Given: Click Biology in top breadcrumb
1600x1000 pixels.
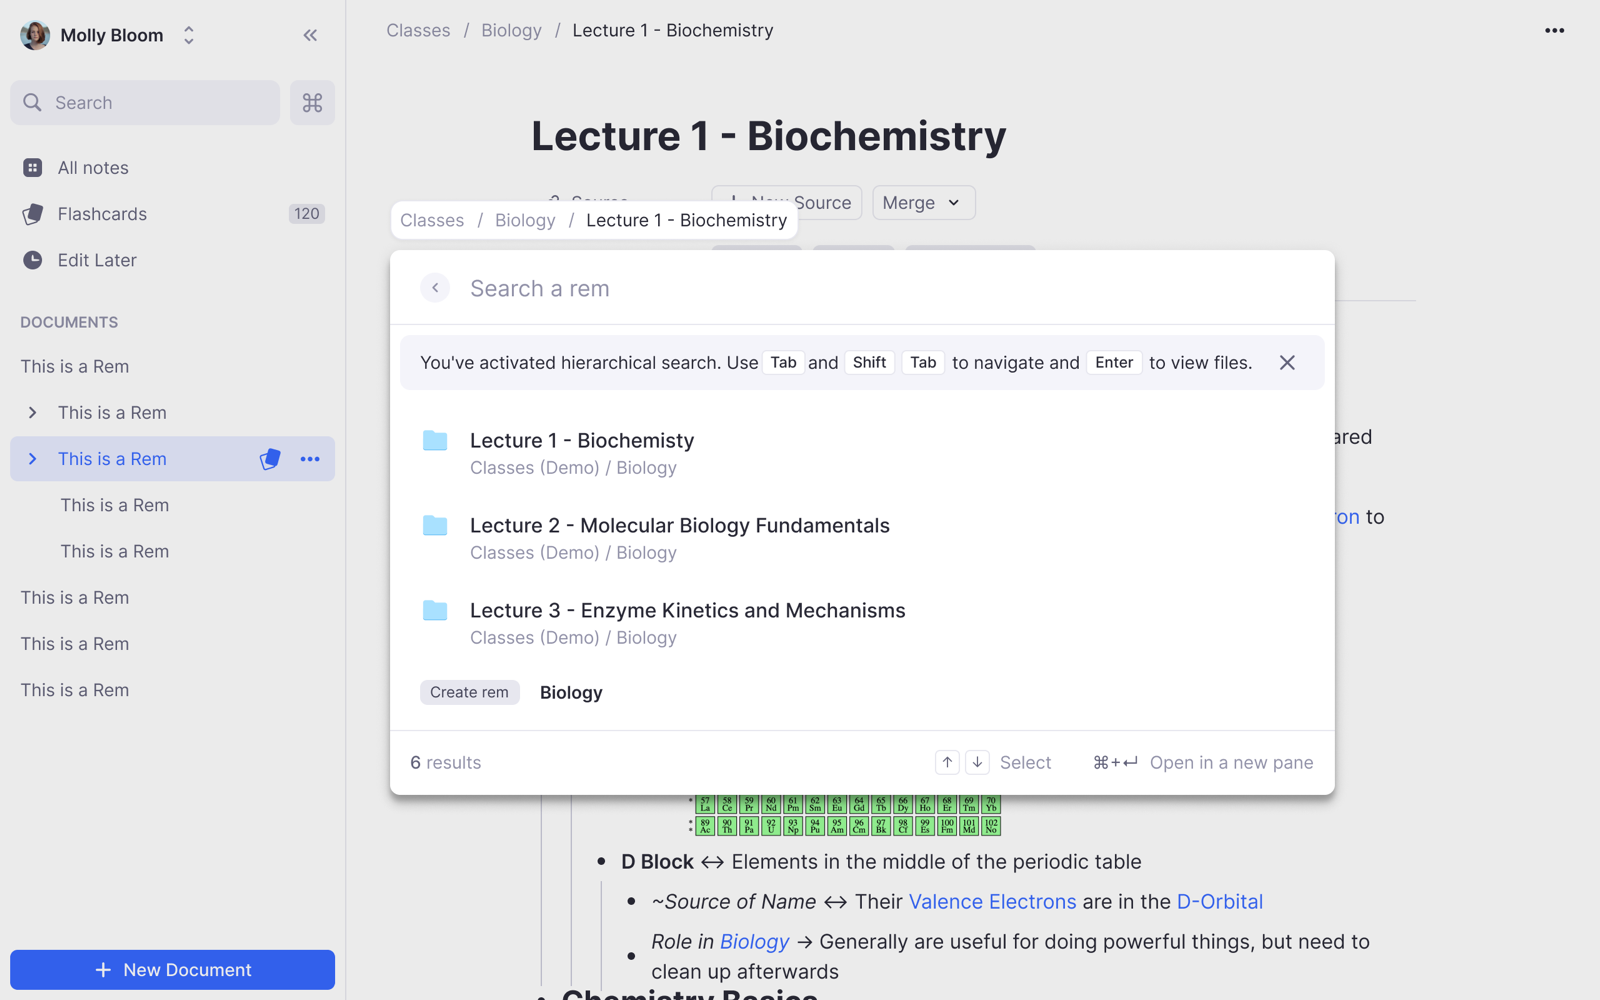Looking at the screenshot, I should (x=511, y=30).
